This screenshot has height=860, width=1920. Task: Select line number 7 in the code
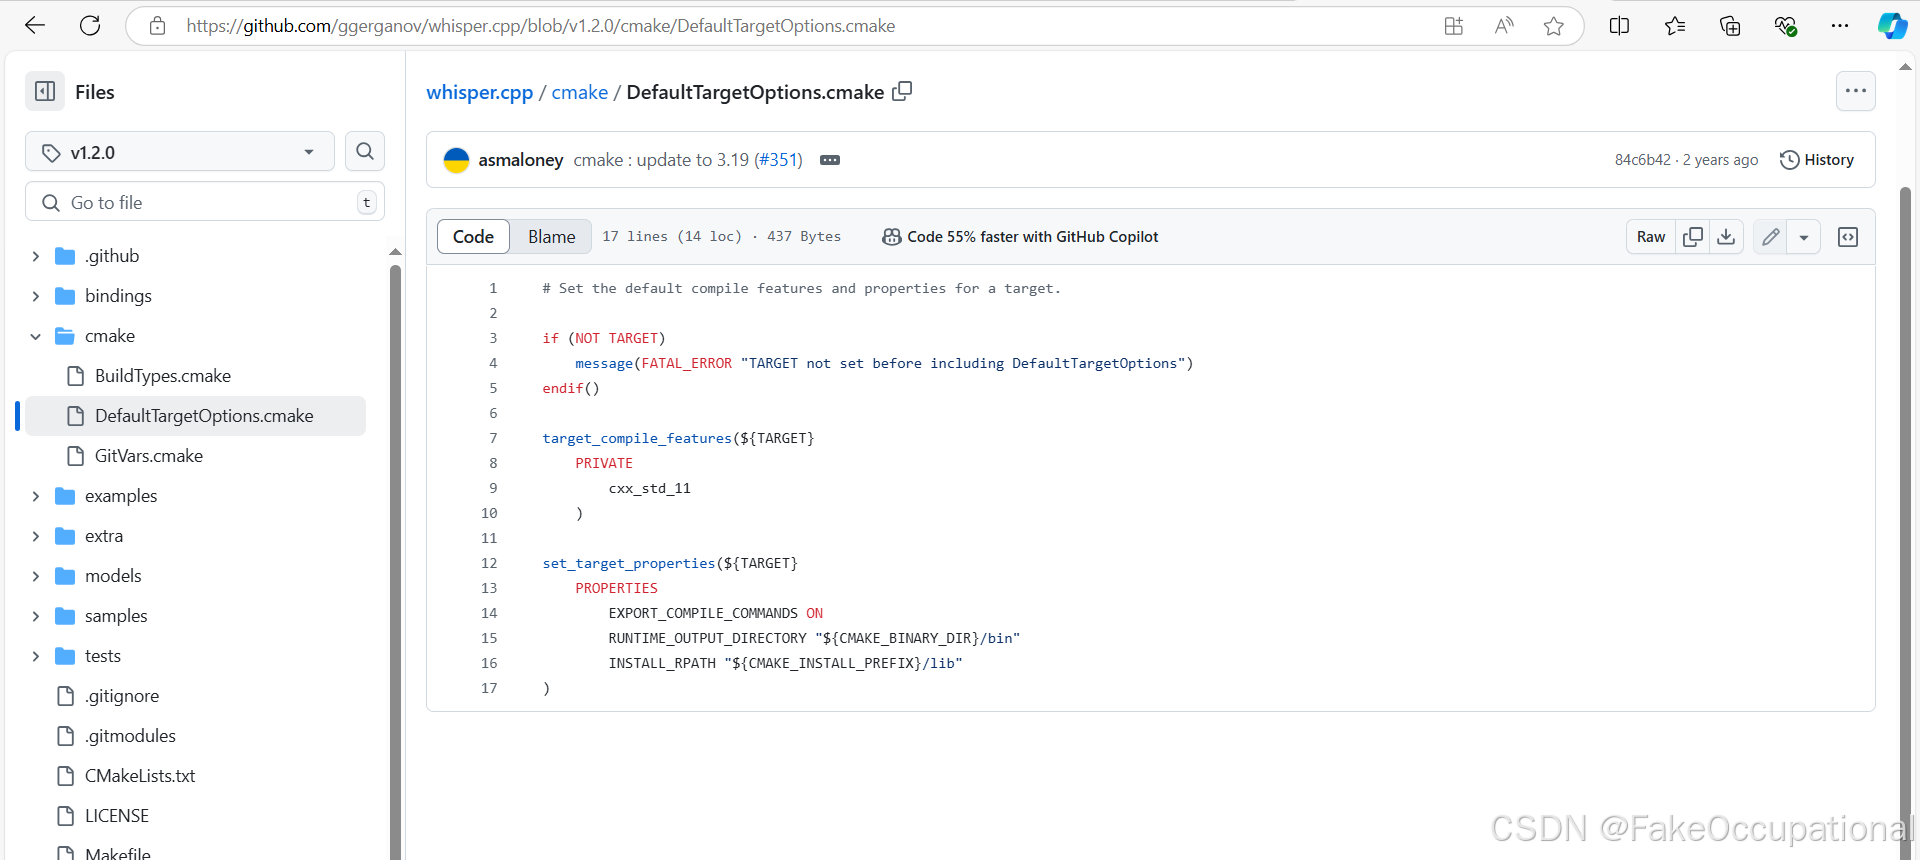coord(493,438)
